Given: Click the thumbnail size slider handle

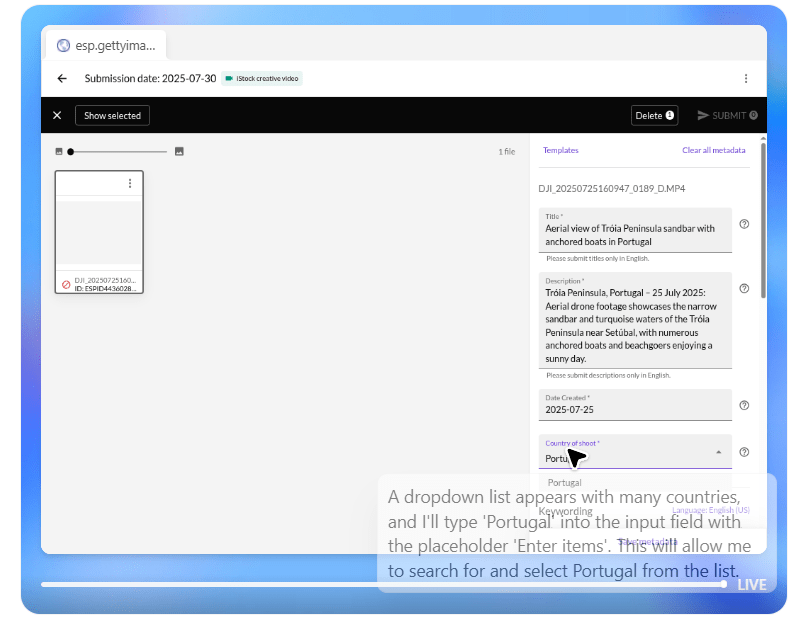Looking at the screenshot, I should [x=71, y=152].
